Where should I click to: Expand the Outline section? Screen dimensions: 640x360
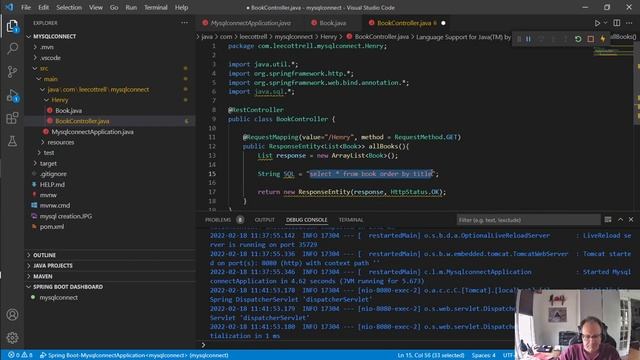[44, 255]
